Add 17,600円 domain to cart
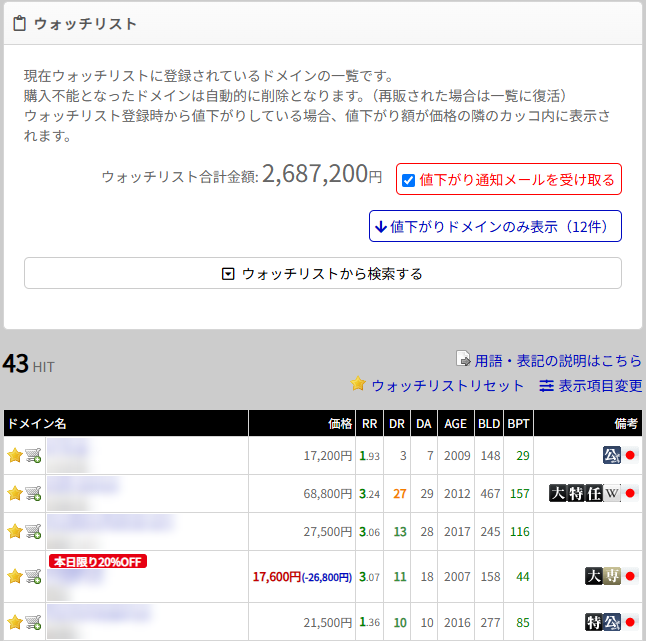The height and width of the screenshot is (641, 646). click(33, 576)
